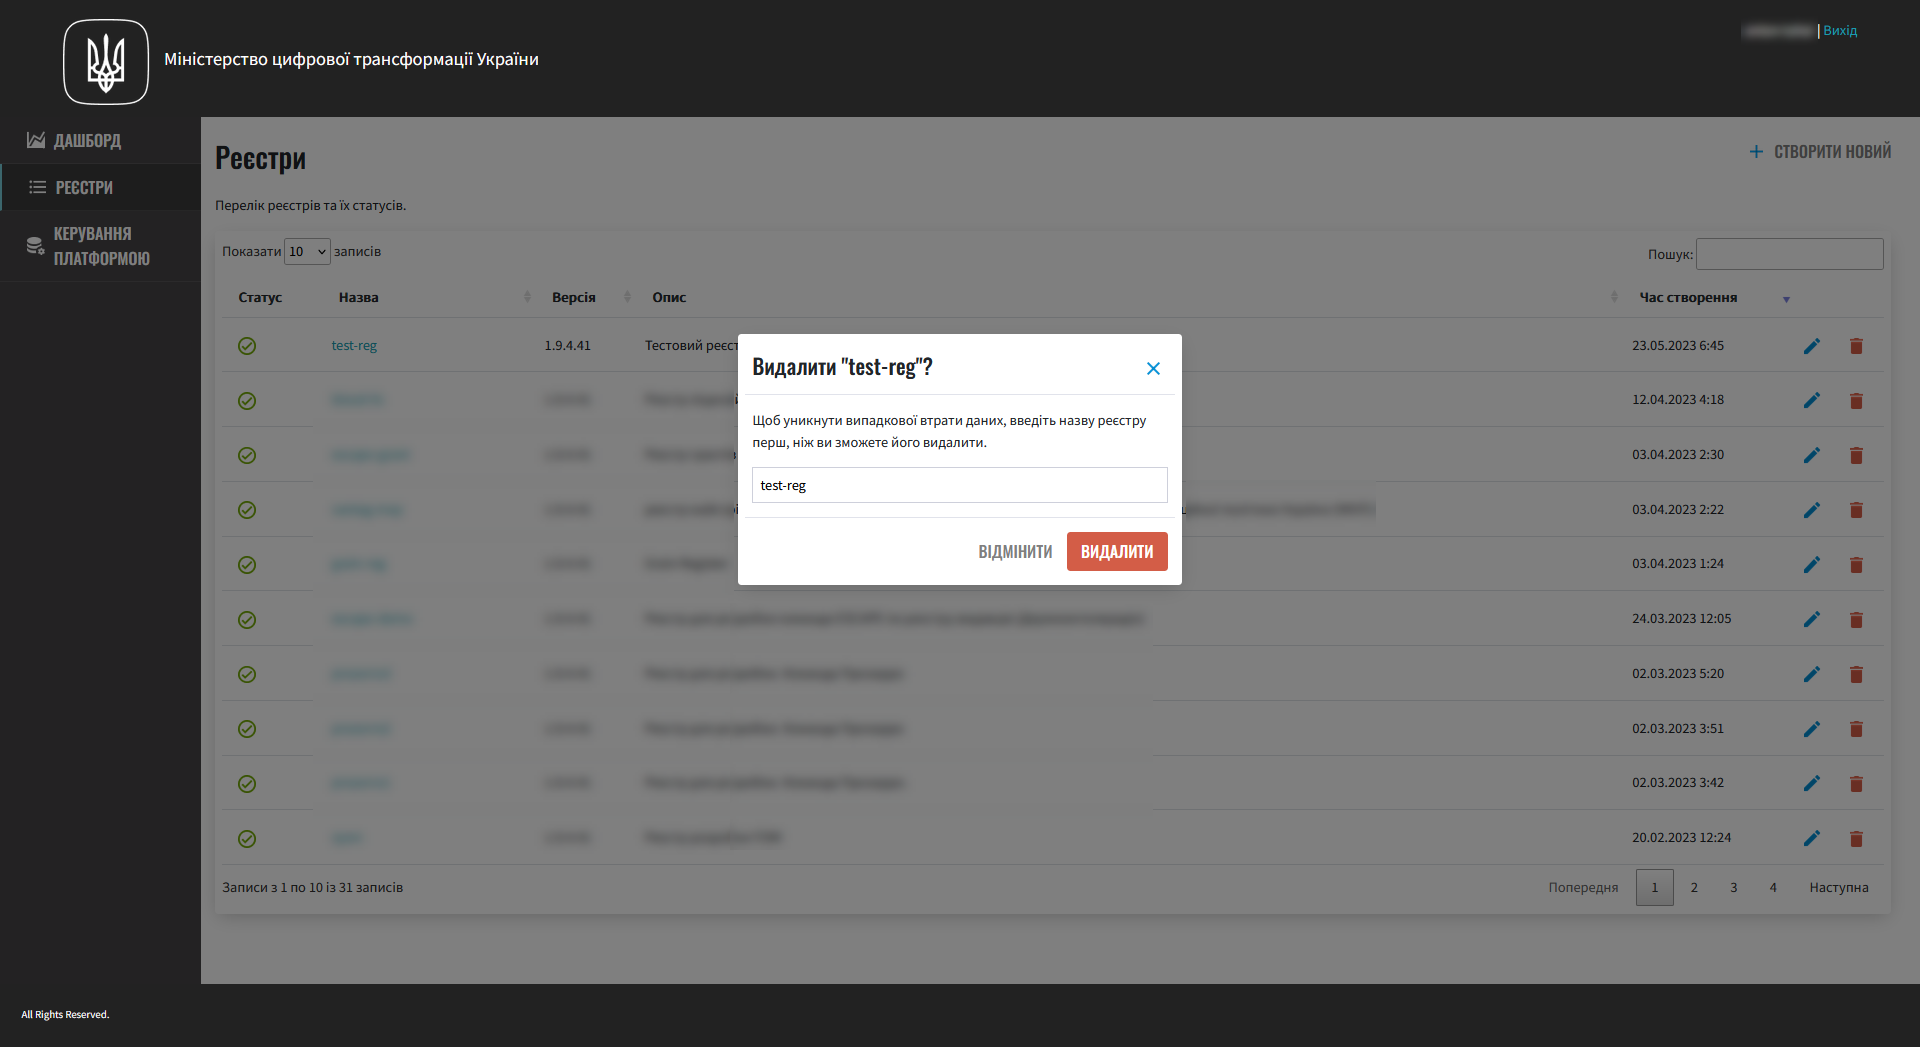The height and width of the screenshot is (1047, 1920).
Task: Edit the registry created 03.04.2023 2:30
Action: tap(1811, 456)
